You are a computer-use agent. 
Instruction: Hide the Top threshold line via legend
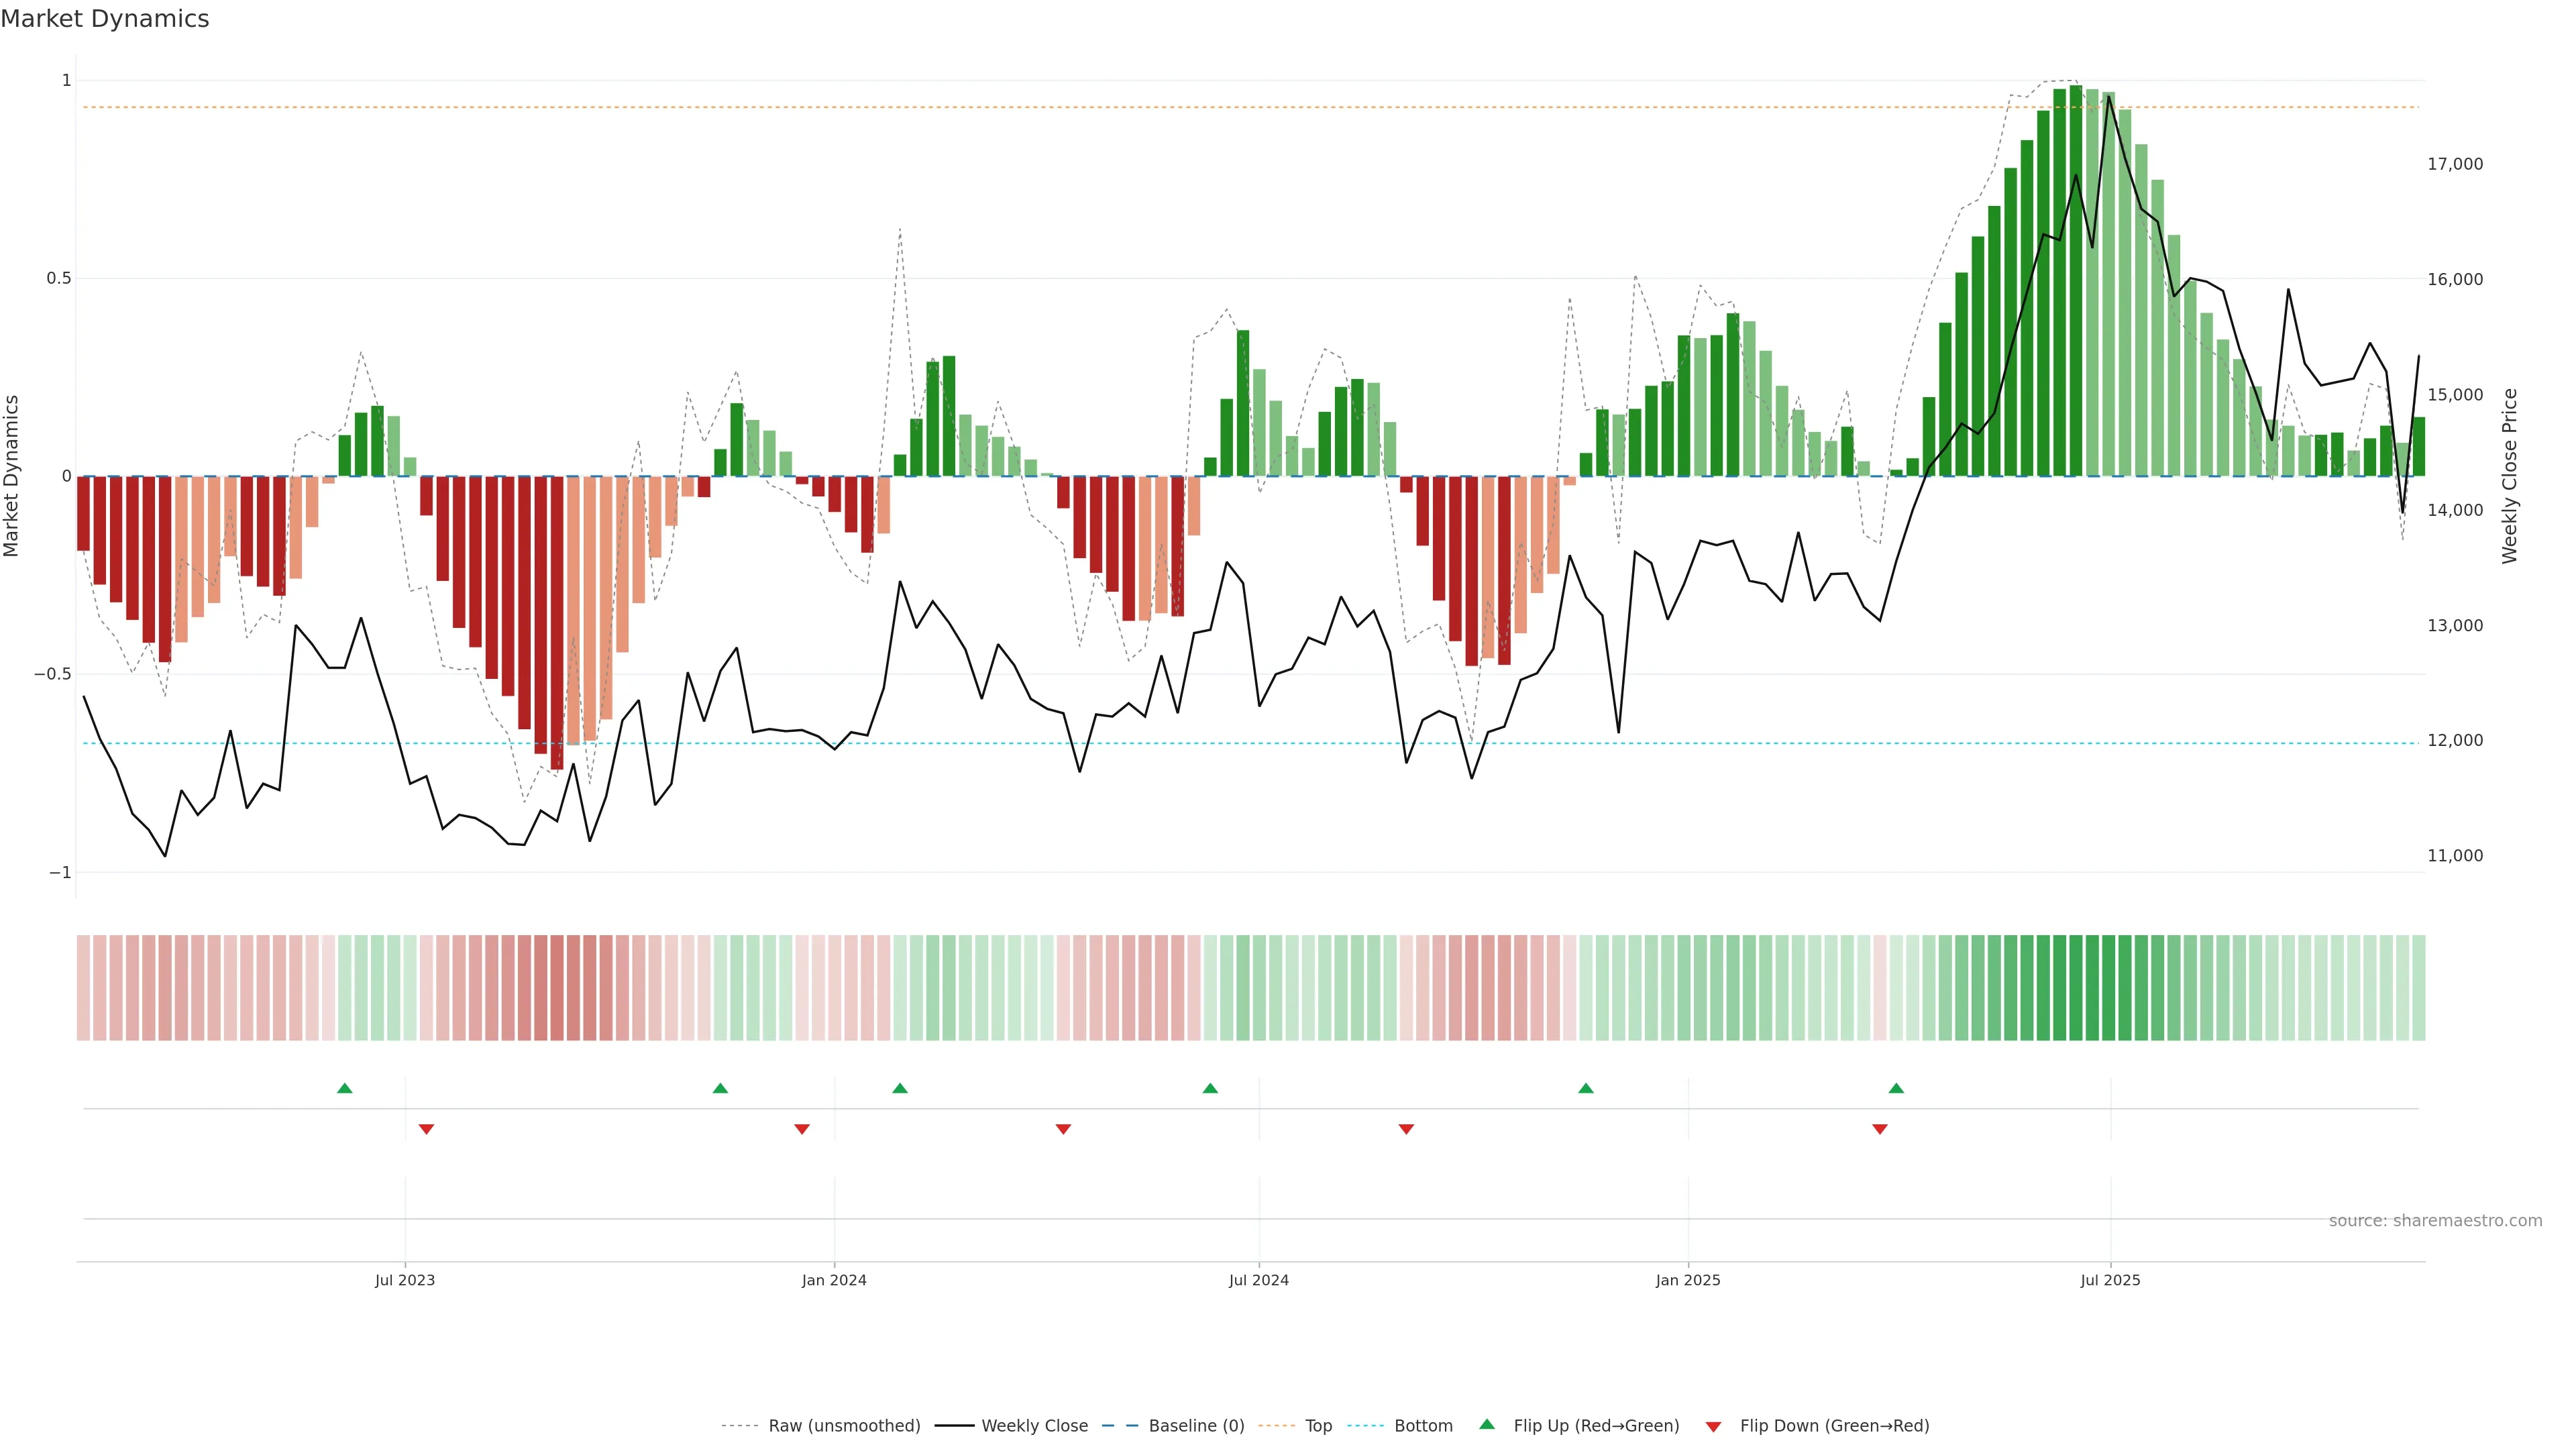pos(1318,1425)
